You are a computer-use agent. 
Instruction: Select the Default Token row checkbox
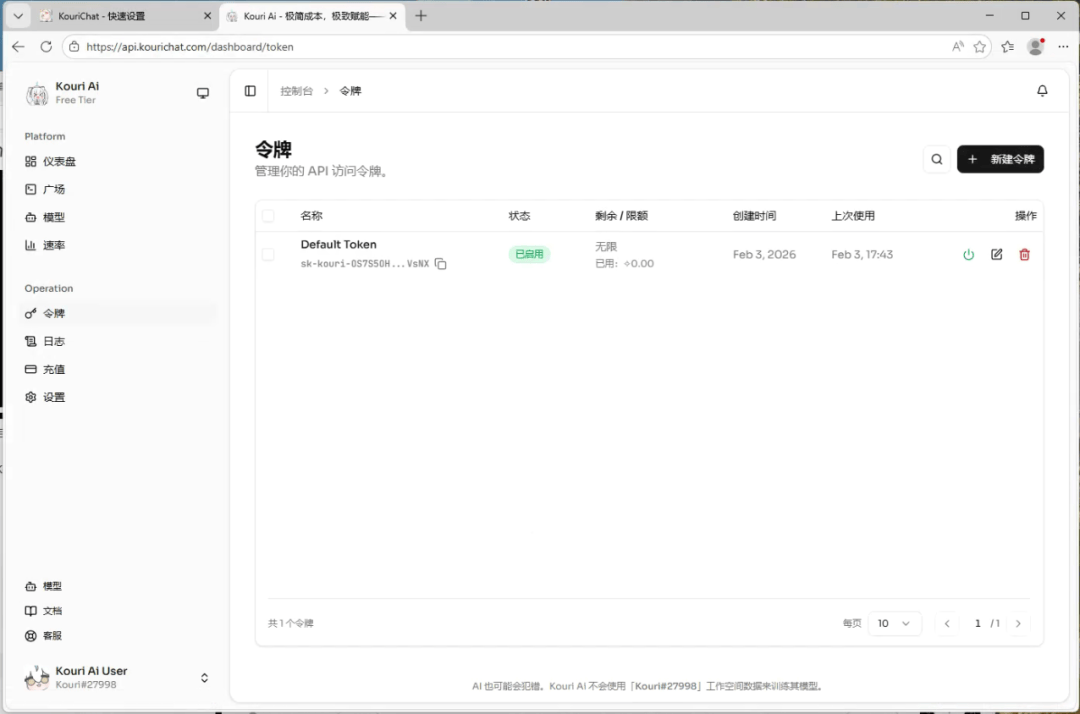coord(268,255)
